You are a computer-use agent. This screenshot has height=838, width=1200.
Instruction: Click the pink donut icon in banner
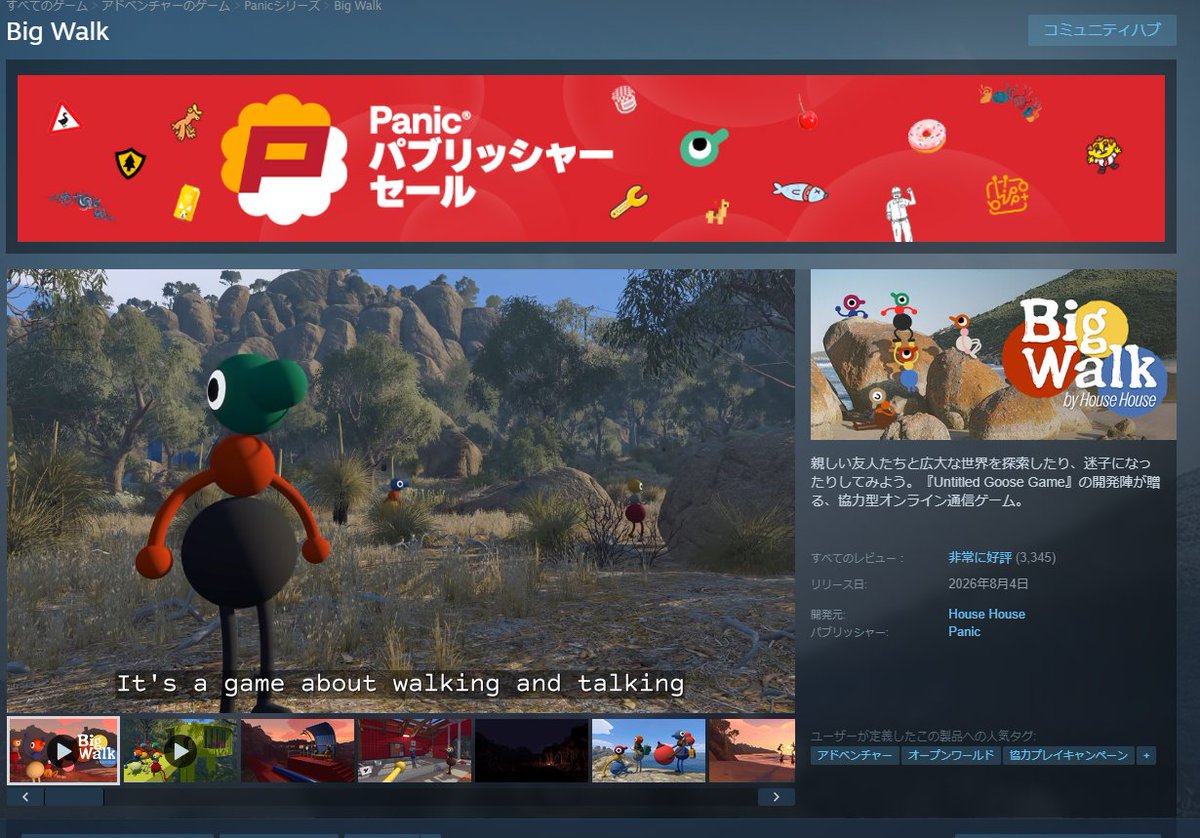[x=927, y=135]
